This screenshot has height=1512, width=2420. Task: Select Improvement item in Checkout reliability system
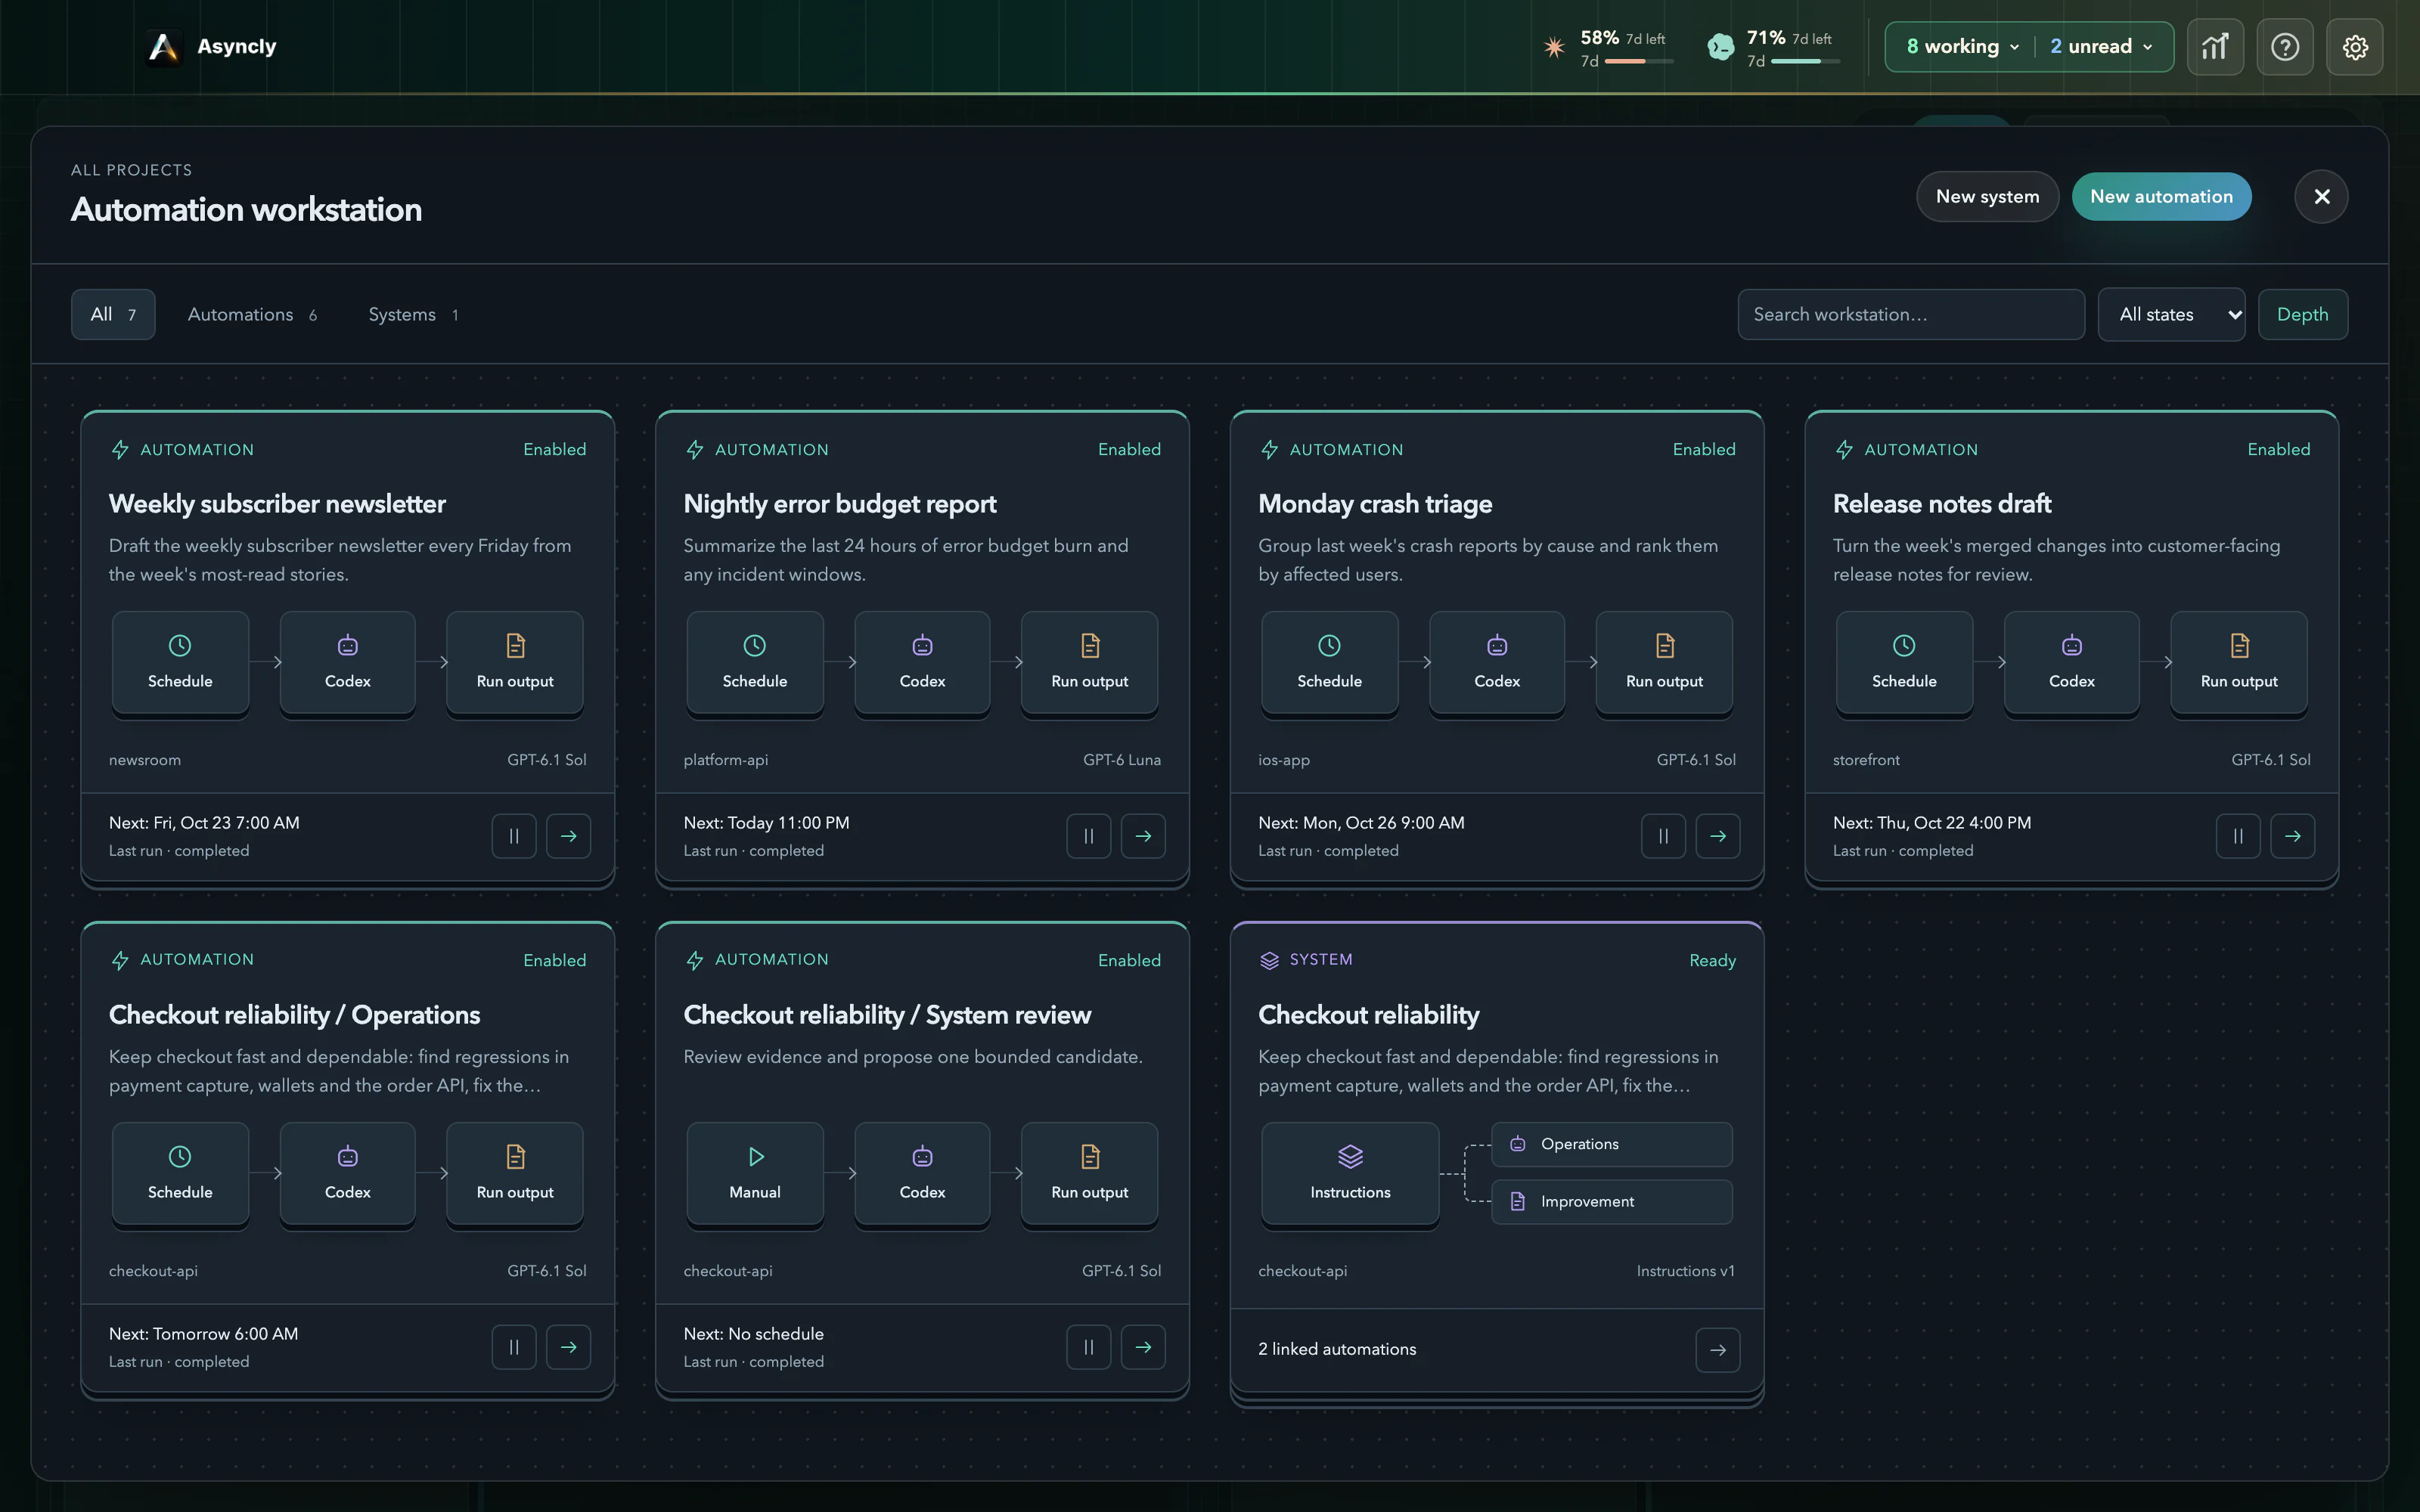click(1612, 1201)
